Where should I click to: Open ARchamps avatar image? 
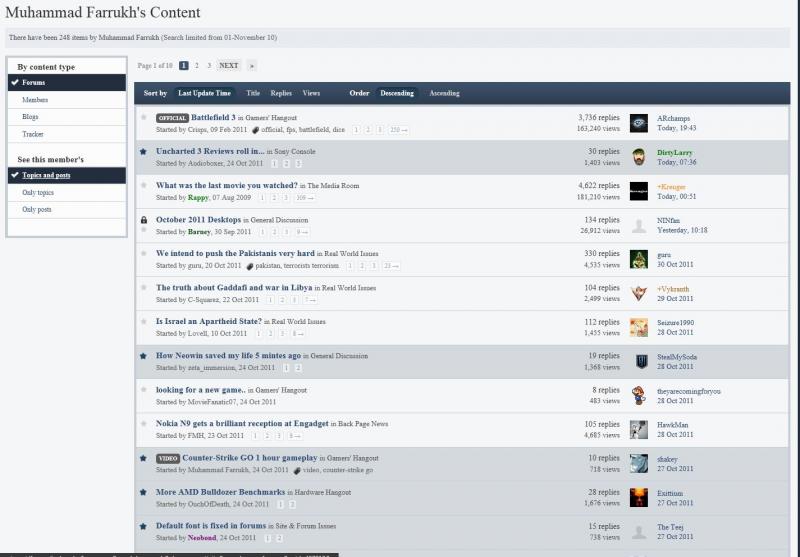click(639, 123)
